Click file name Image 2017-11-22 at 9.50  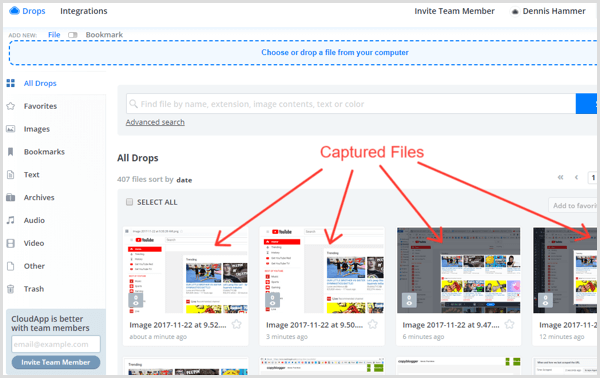[315, 325]
